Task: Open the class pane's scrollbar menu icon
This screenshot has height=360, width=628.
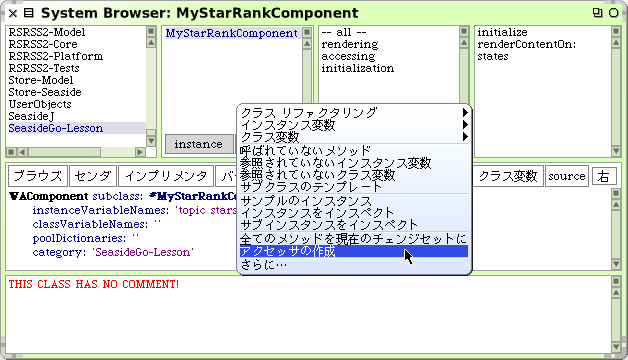Action: pyautogui.click(x=307, y=32)
